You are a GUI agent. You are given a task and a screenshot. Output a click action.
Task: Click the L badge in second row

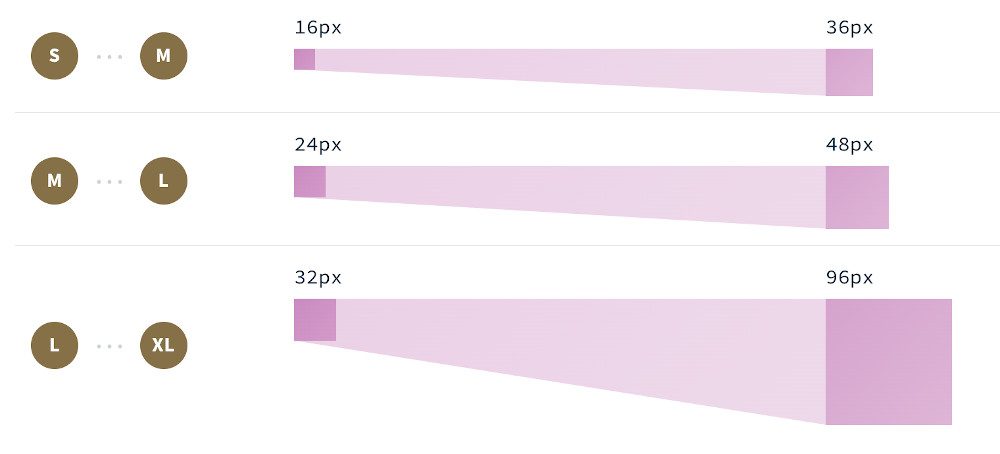tap(163, 181)
